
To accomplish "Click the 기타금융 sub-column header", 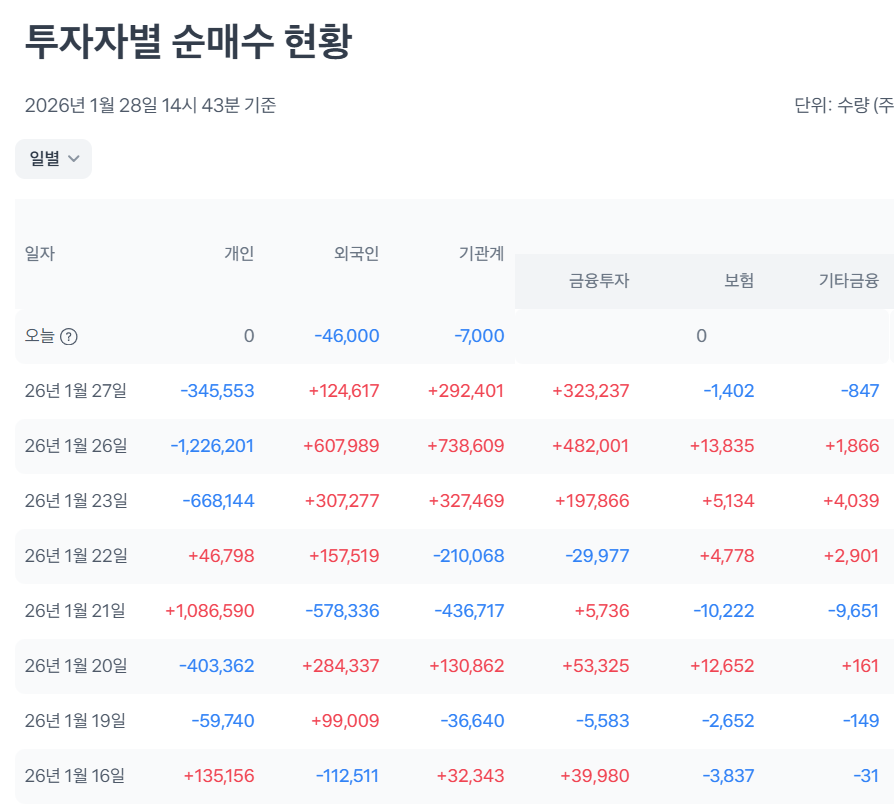I will coord(849,281).
